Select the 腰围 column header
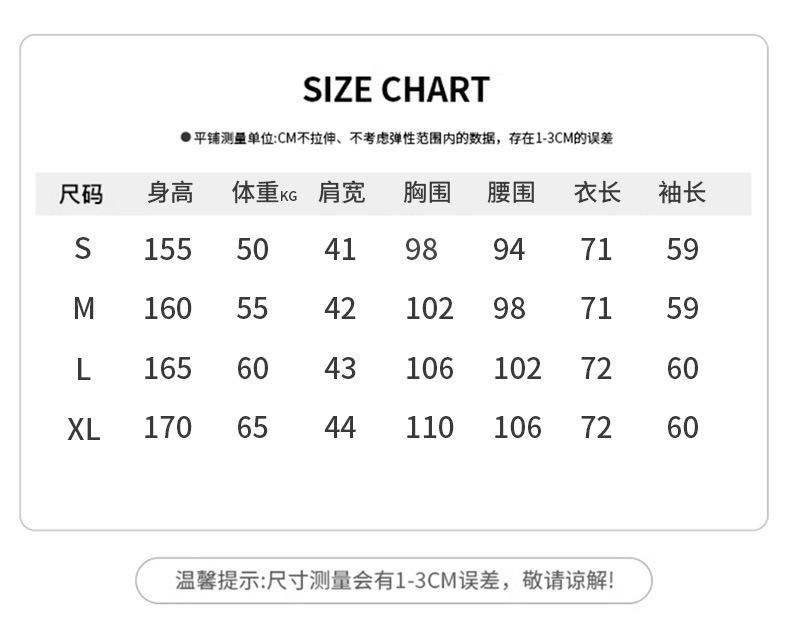 click(511, 192)
